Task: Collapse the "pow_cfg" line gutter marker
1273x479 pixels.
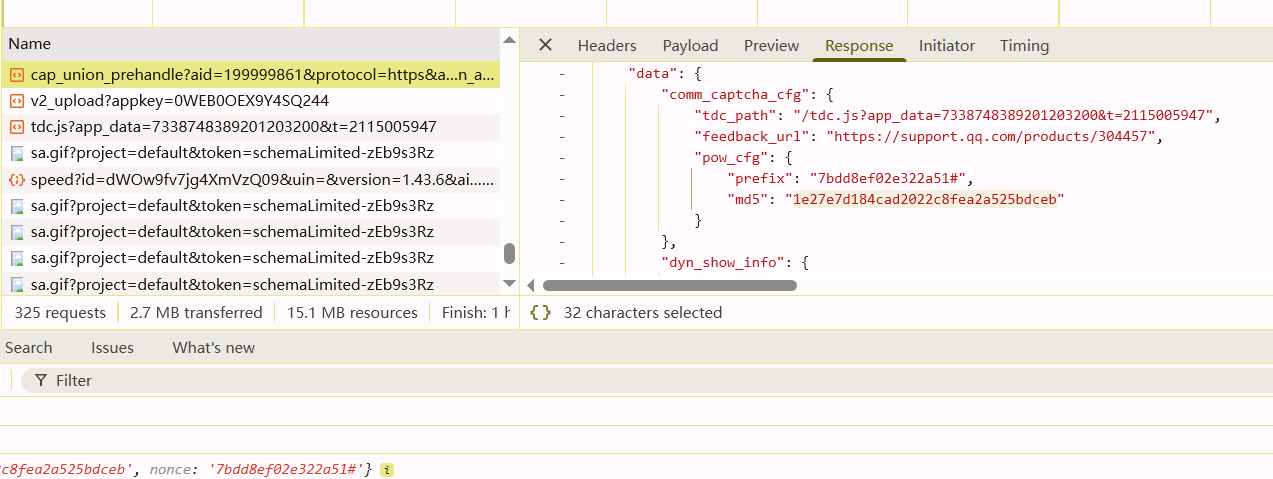Action: (562, 158)
